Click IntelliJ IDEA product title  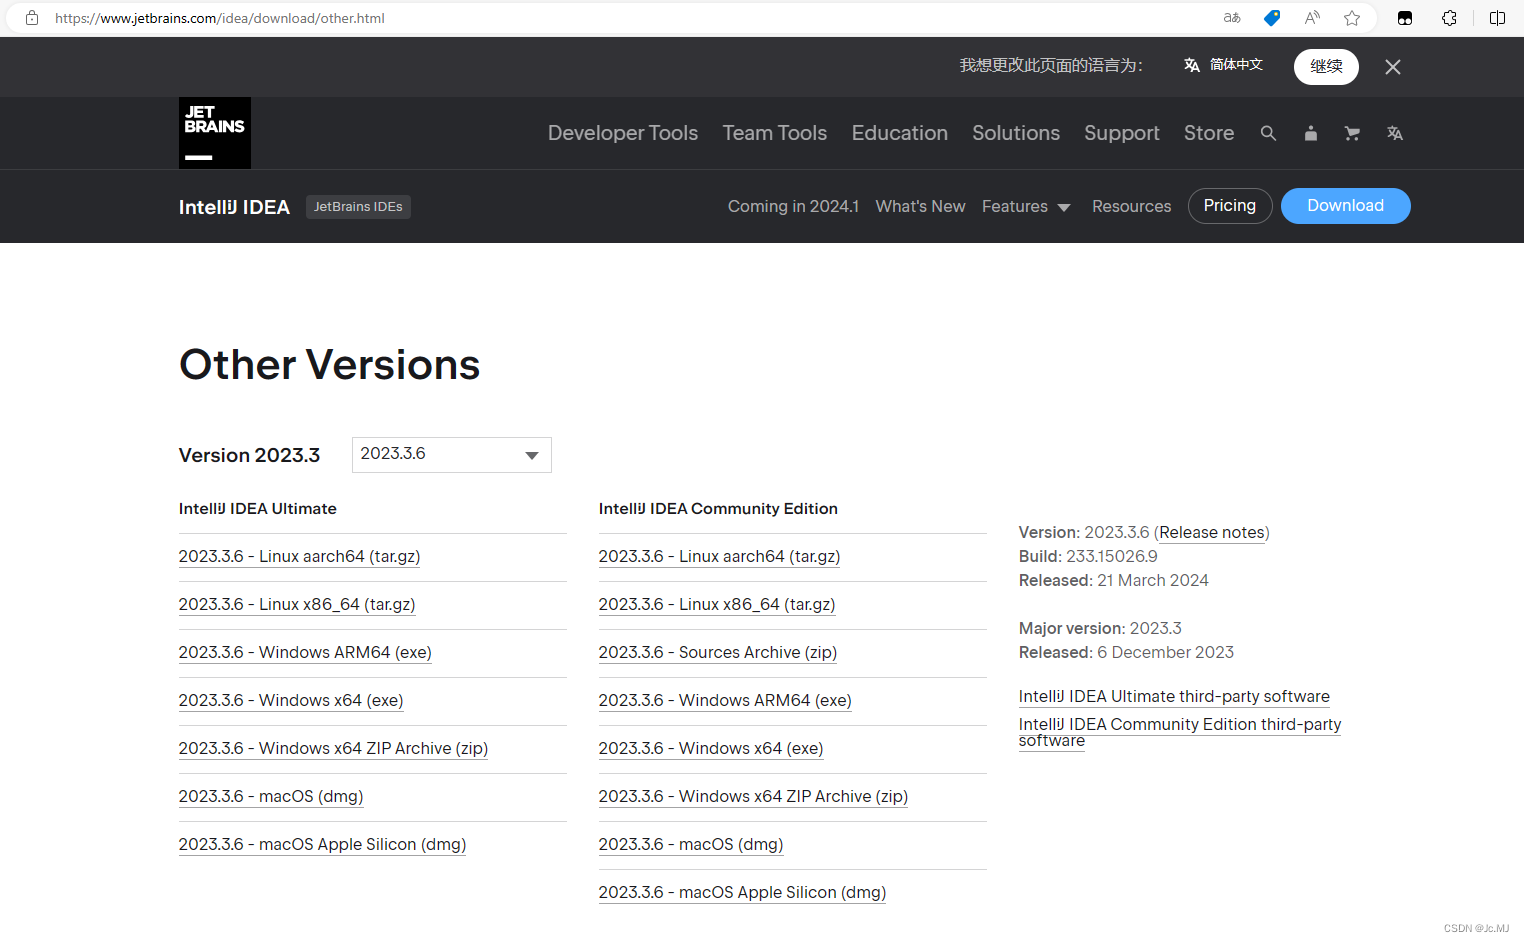click(234, 207)
